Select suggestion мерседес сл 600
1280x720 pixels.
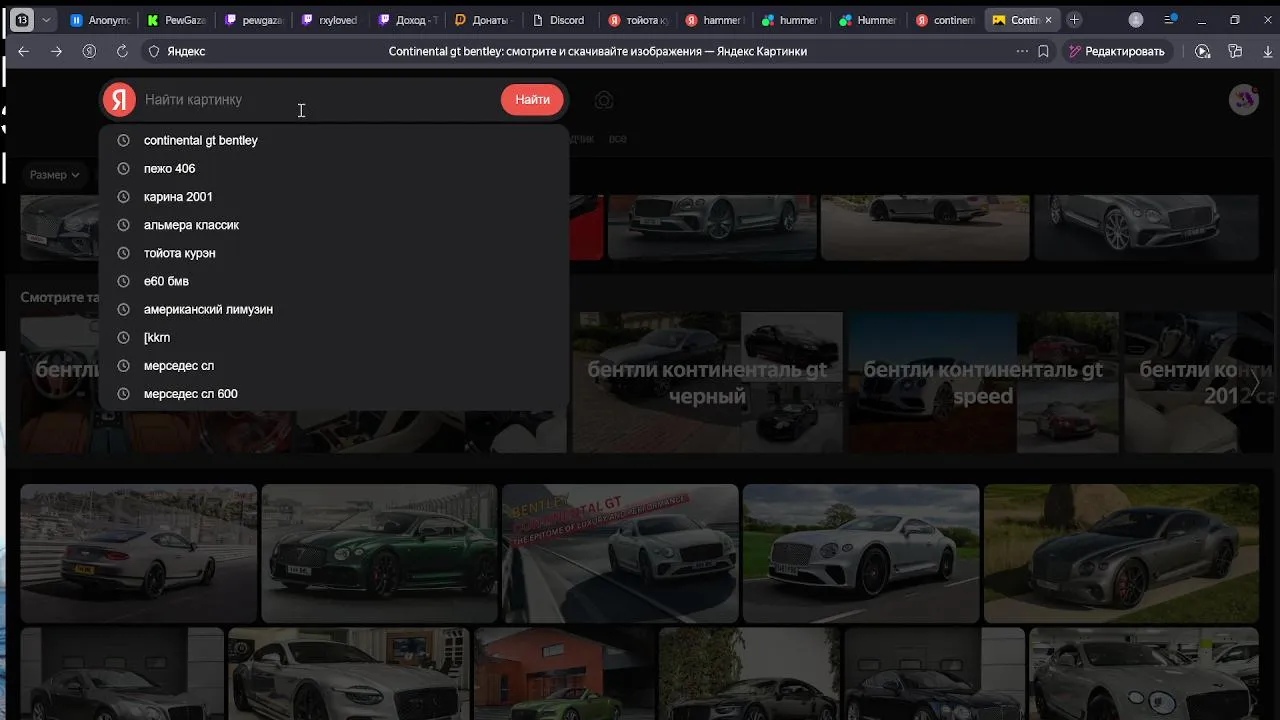click(334, 394)
